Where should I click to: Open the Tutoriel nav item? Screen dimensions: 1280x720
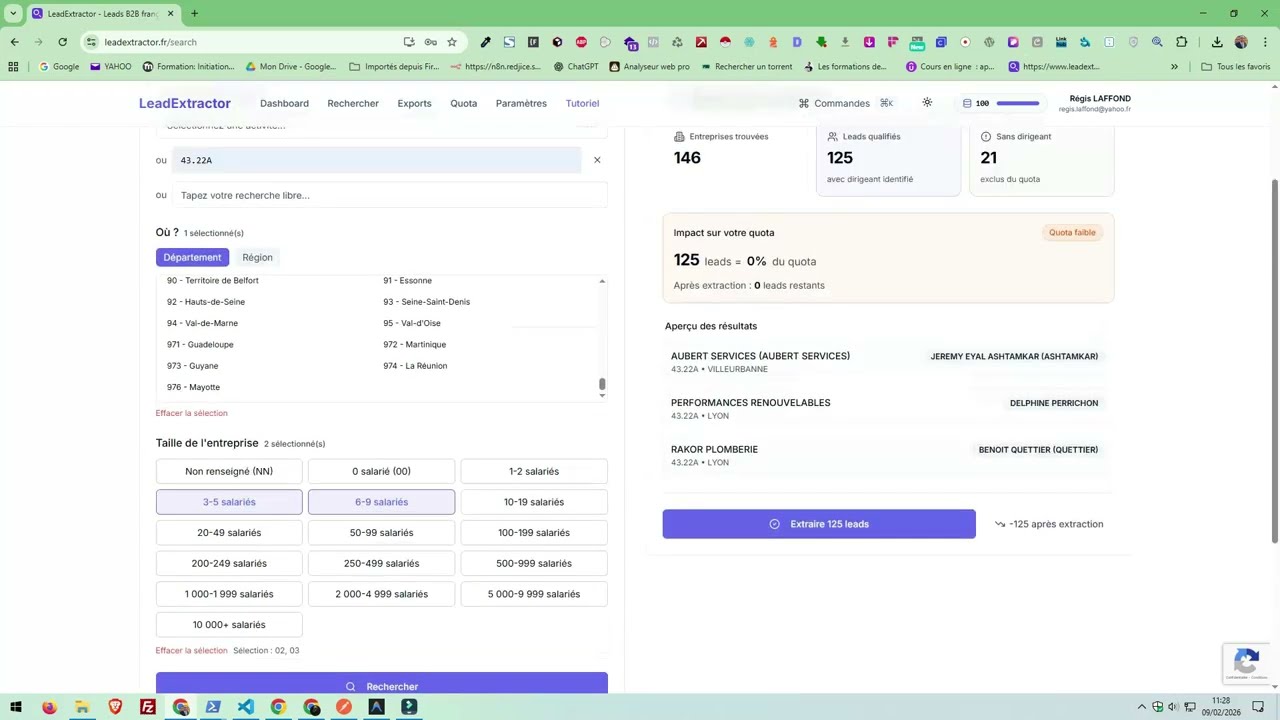tap(582, 103)
